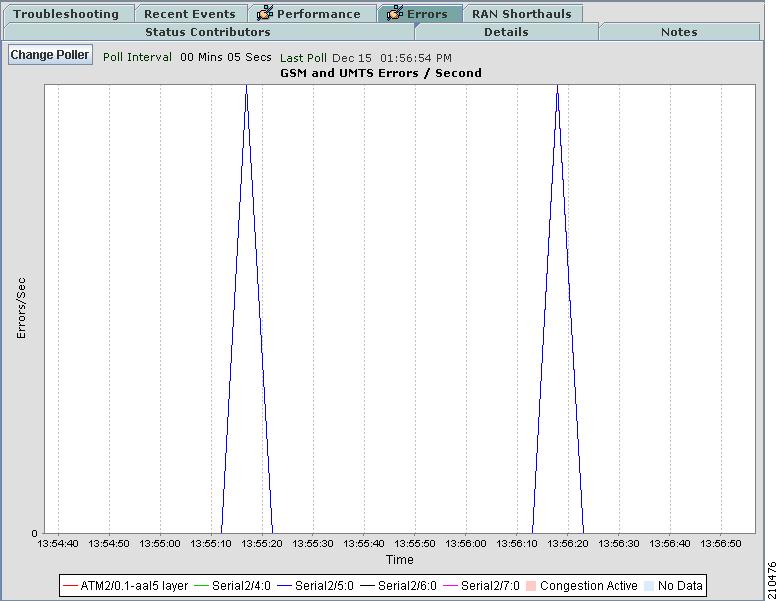Click the red ATM2/0.1-aal5 legend line

click(70, 586)
